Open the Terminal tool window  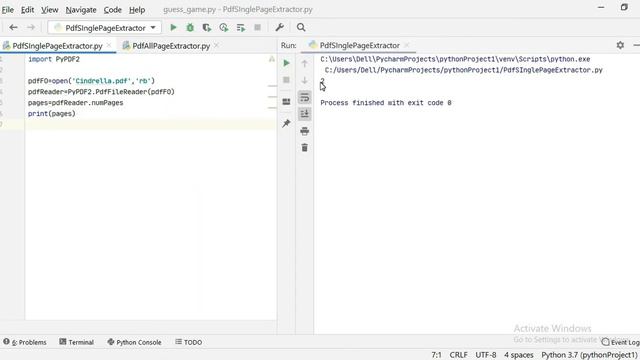point(76,342)
